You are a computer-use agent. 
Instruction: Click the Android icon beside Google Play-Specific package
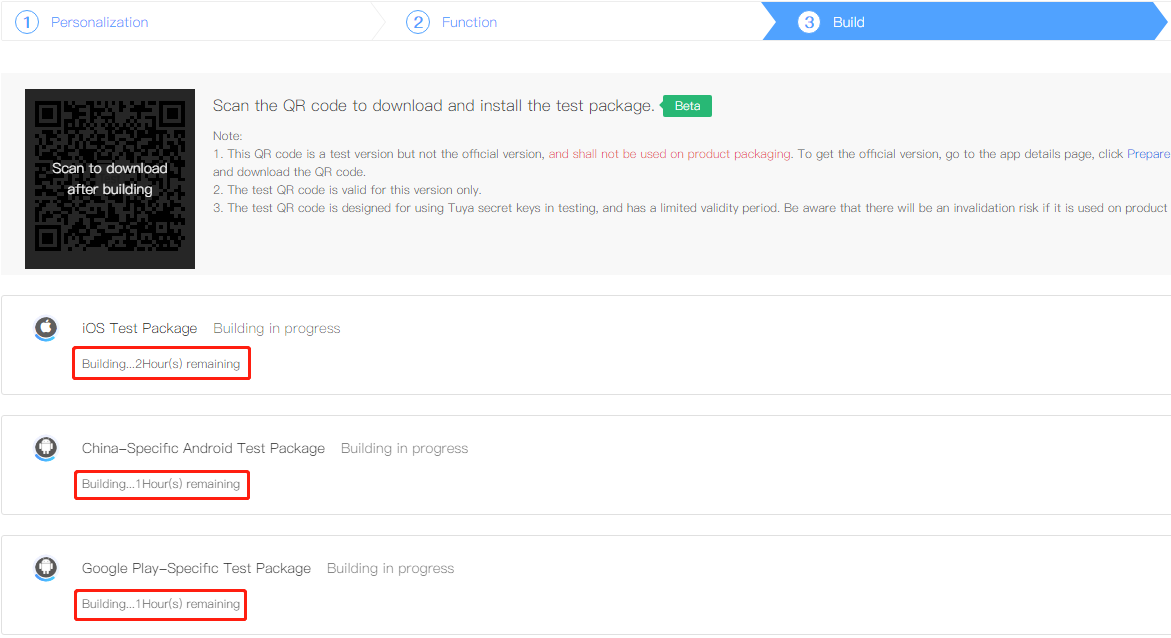(x=46, y=569)
